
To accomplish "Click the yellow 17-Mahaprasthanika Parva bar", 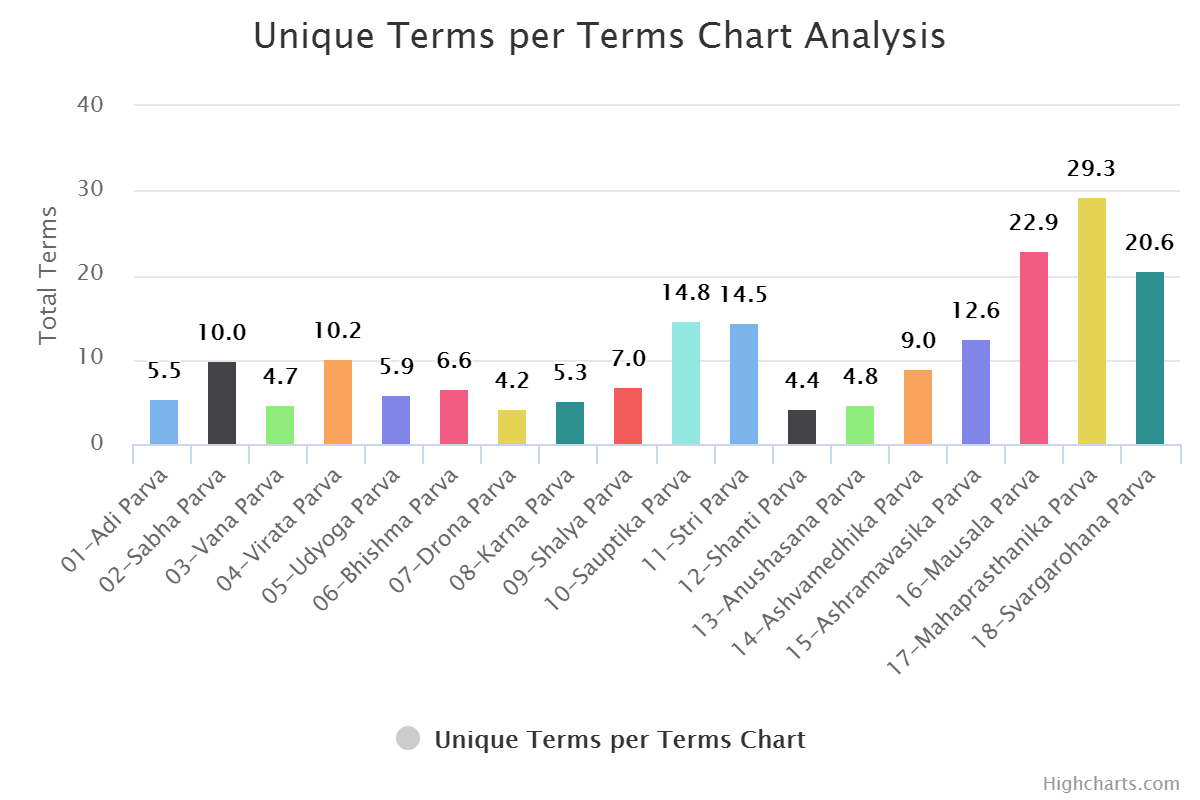I will click(1092, 321).
